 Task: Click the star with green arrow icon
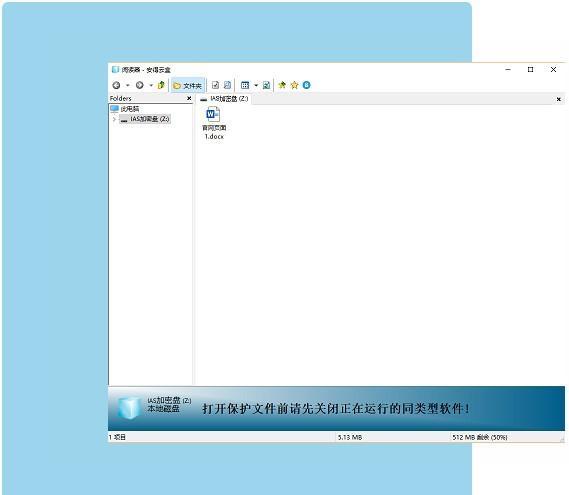[x=282, y=85]
